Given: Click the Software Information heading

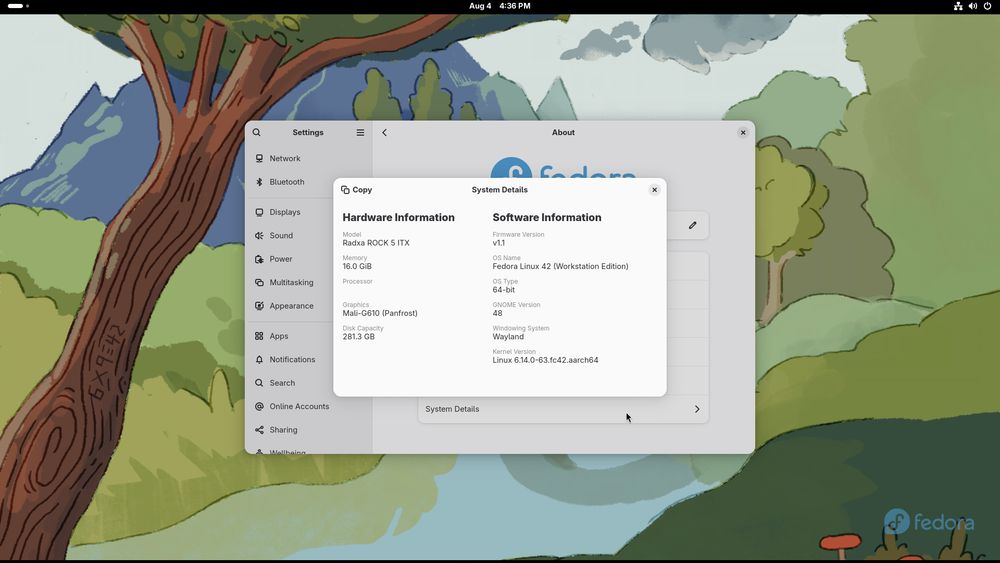Looking at the screenshot, I should [x=547, y=217].
